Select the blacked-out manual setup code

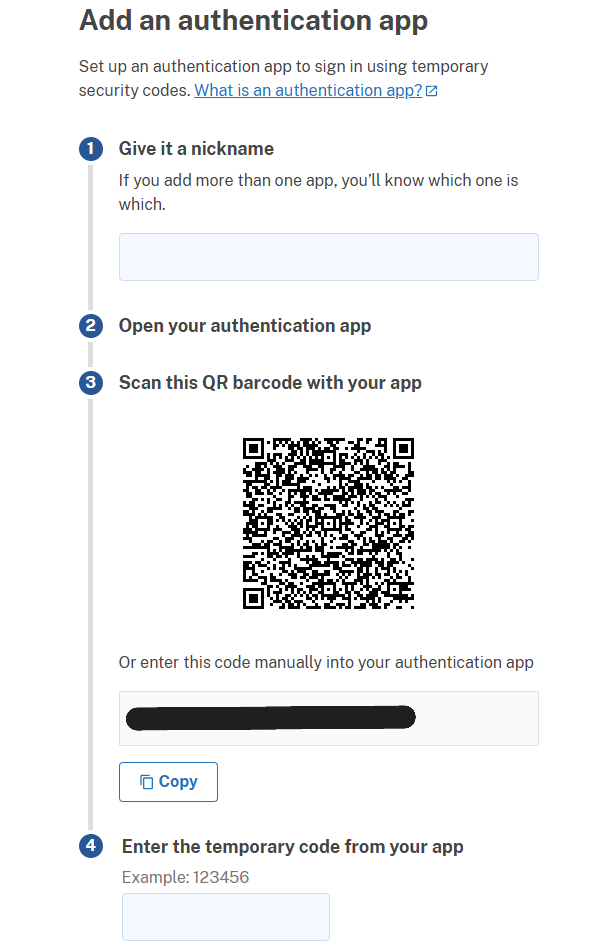(270, 717)
